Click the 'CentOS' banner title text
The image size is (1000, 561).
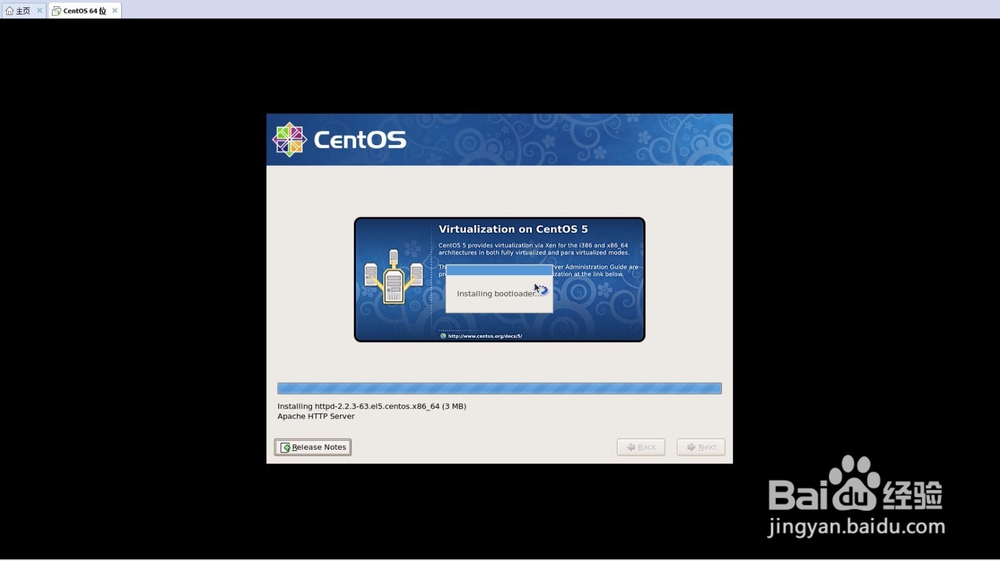(x=360, y=140)
